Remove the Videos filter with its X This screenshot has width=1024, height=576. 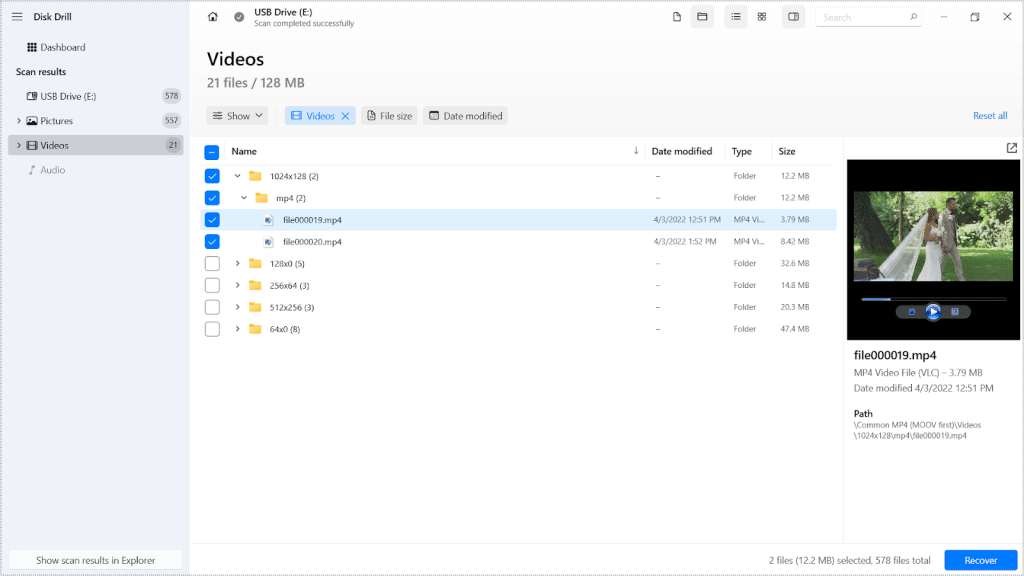[345, 116]
